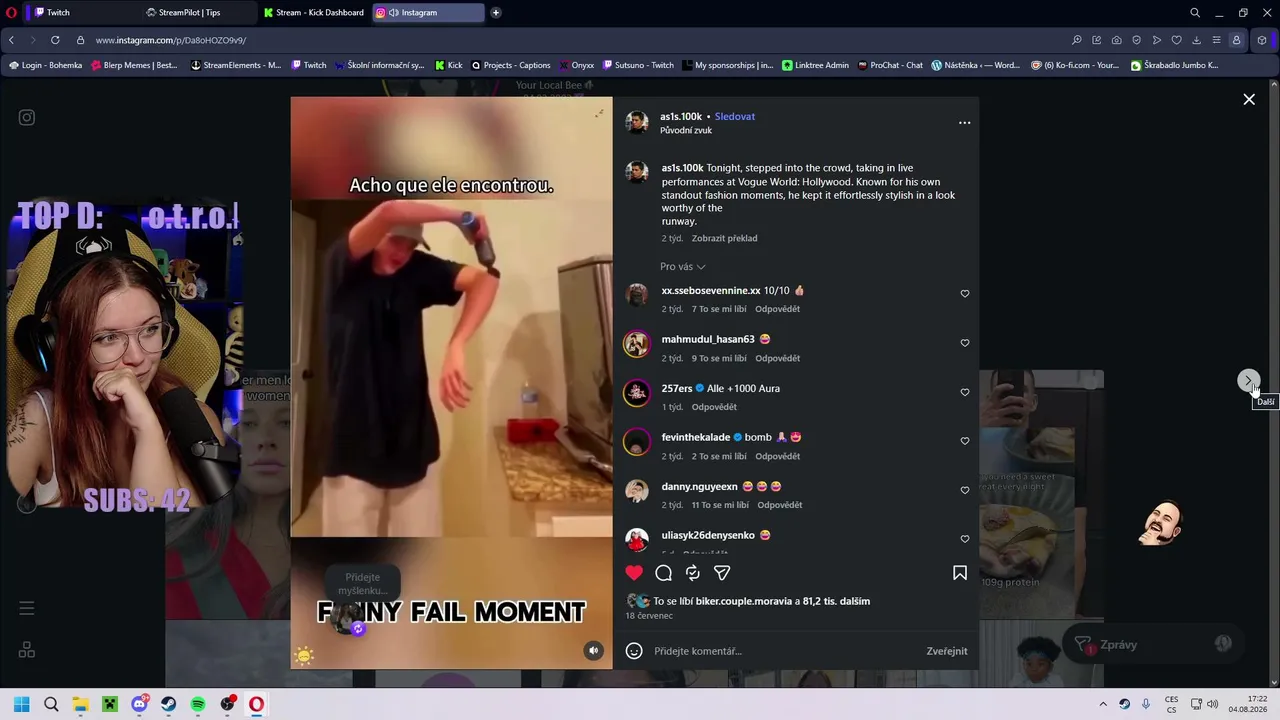Open the Zprávy messages panel
The image size is (1280, 720).
(x=1152, y=645)
